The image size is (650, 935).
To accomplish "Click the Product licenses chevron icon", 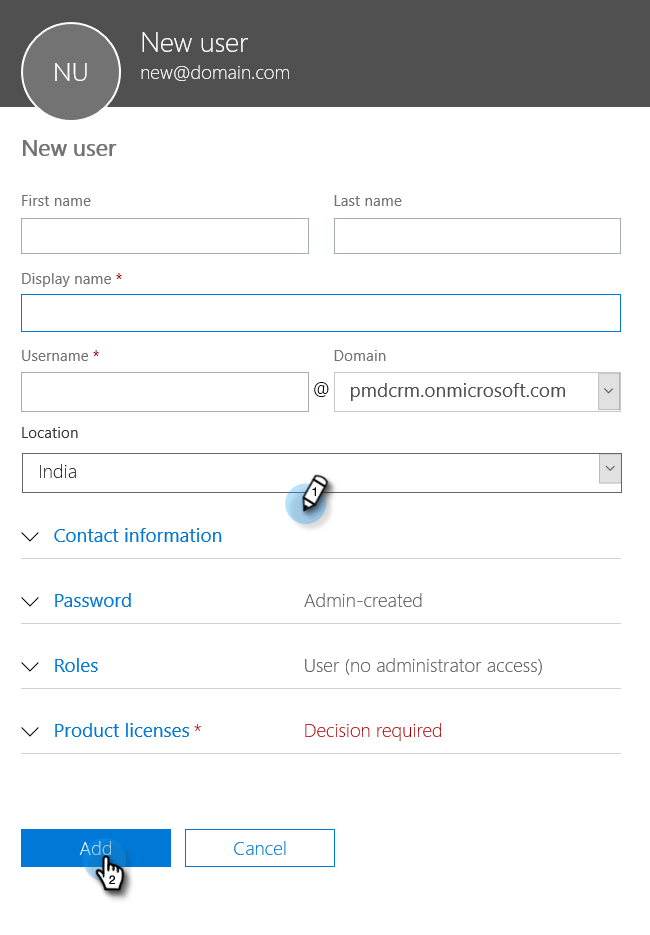I will pos(29,732).
